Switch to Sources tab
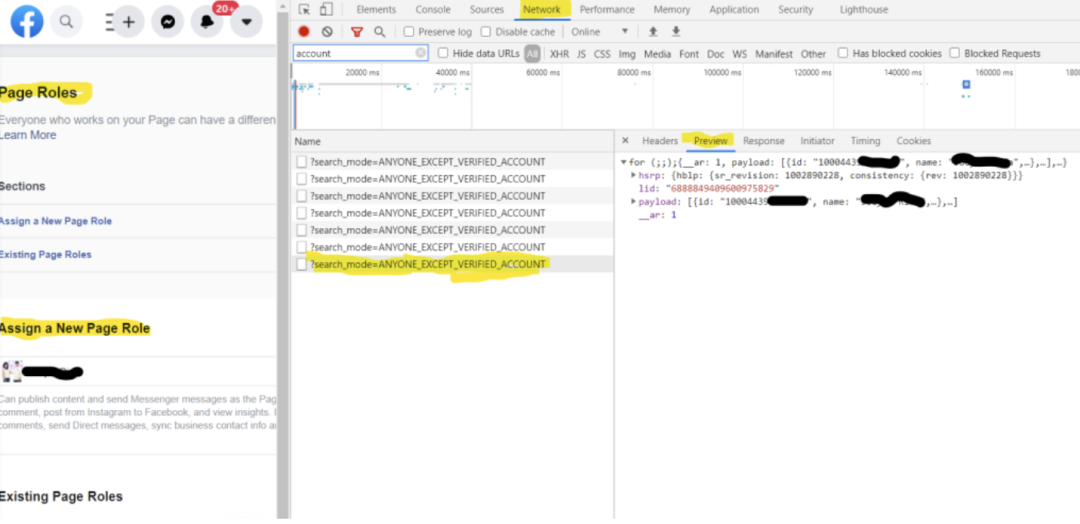1080x524 pixels. (x=487, y=10)
